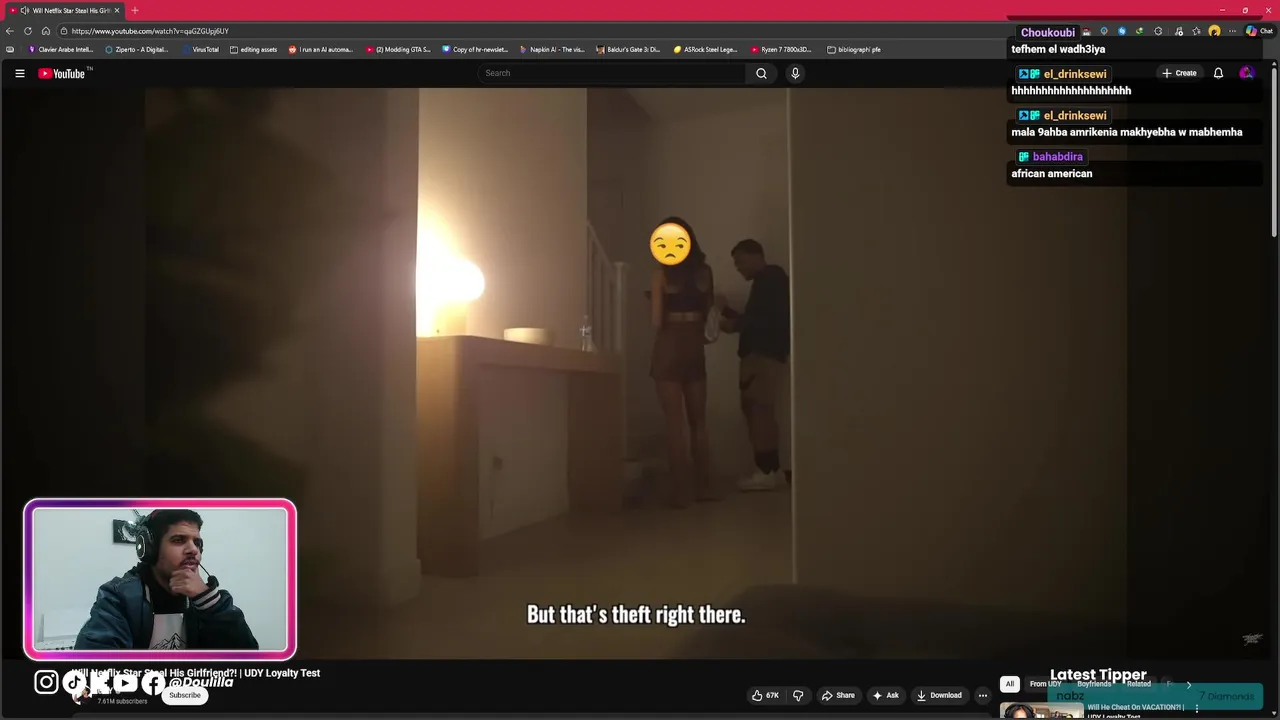Open the VirusTotal bookmark

(x=200, y=49)
